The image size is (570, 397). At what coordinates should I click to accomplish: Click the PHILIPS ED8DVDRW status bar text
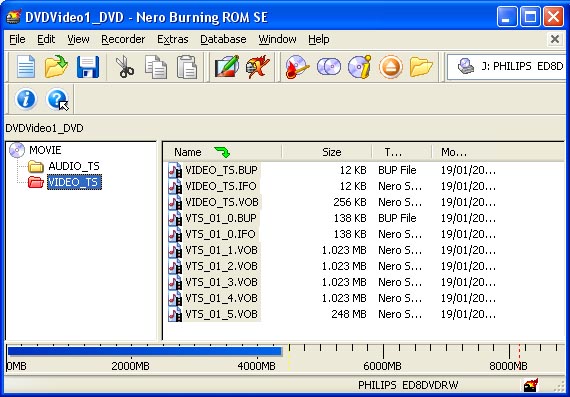click(x=408, y=385)
